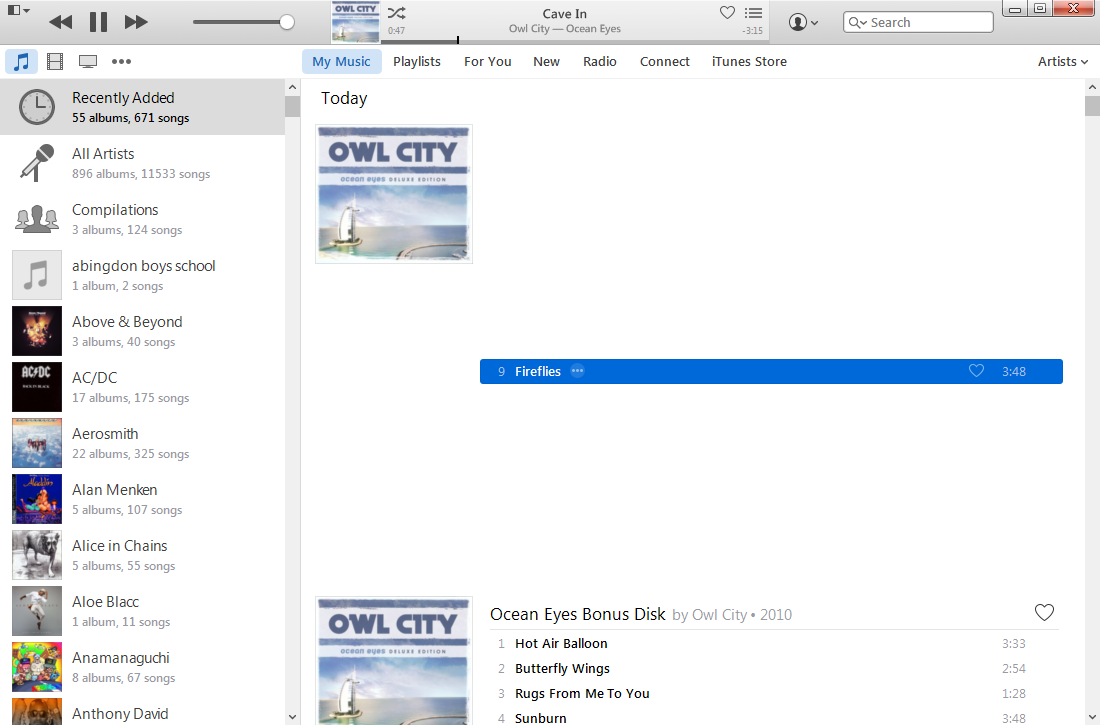
Task: Click the Owl City cover under Today
Action: pyautogui.click(x=394, y=194)
